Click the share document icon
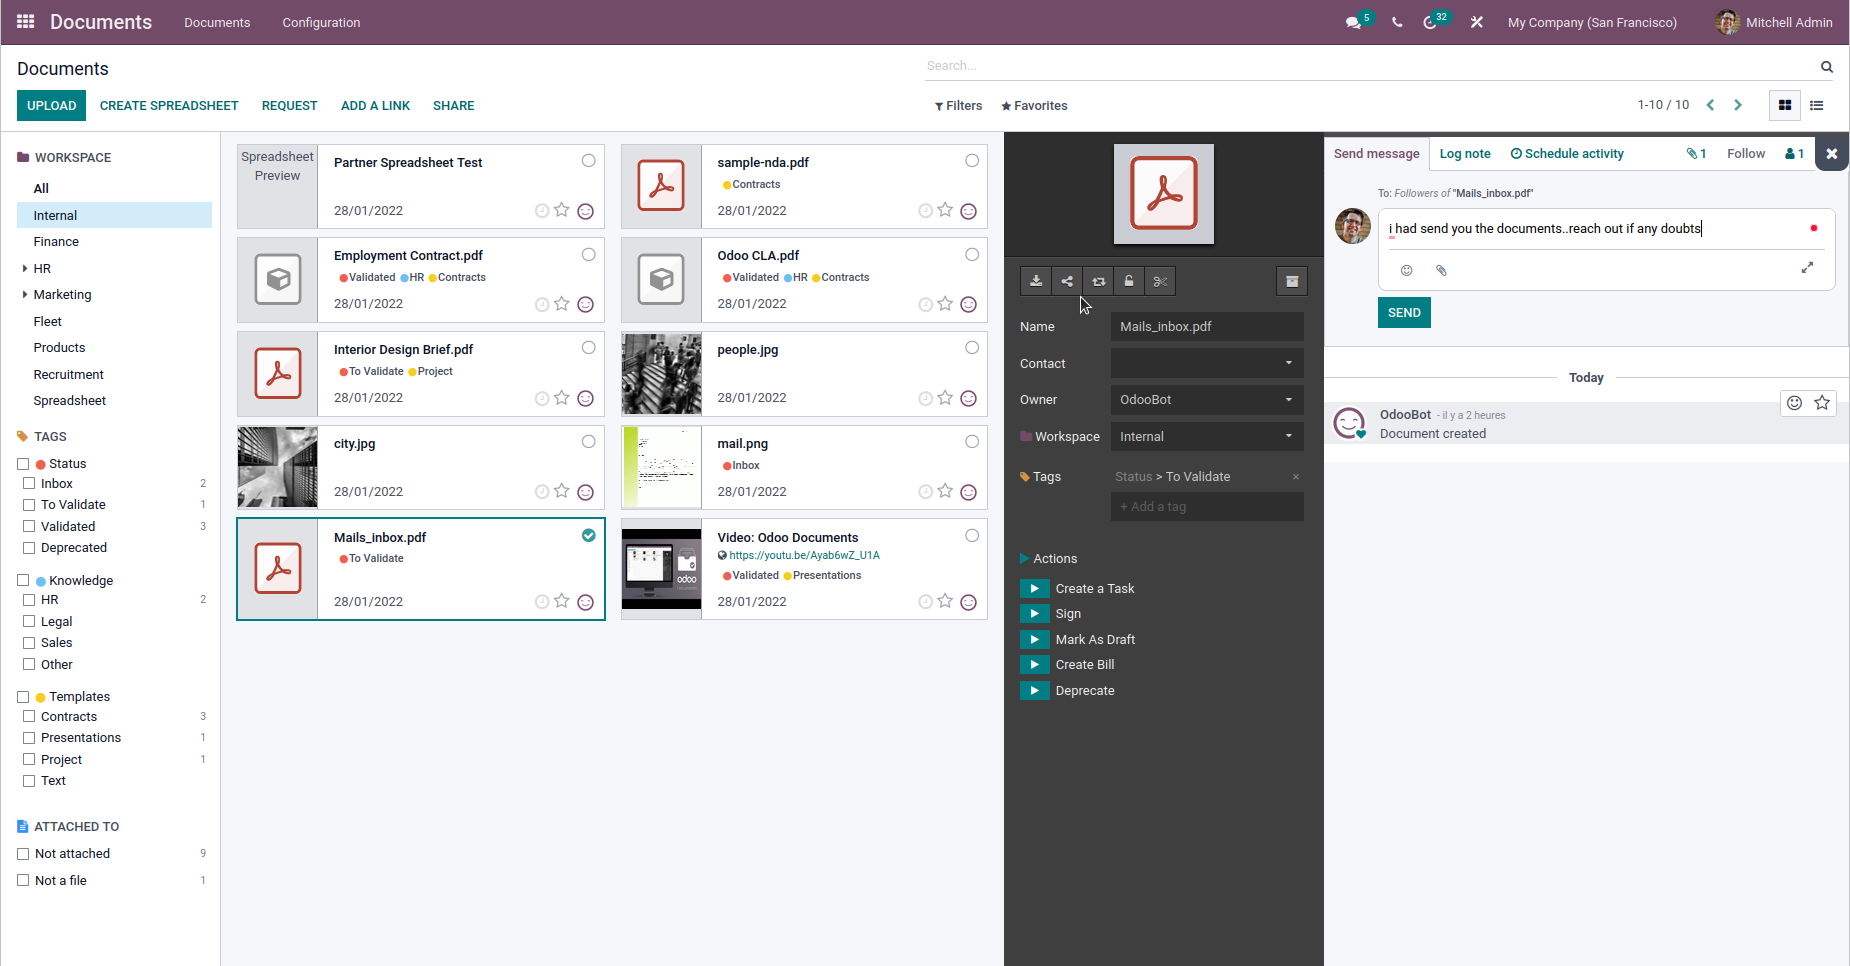This screenshot has width=1850, height=966. pyautogui.click(x=1067, y=281)
